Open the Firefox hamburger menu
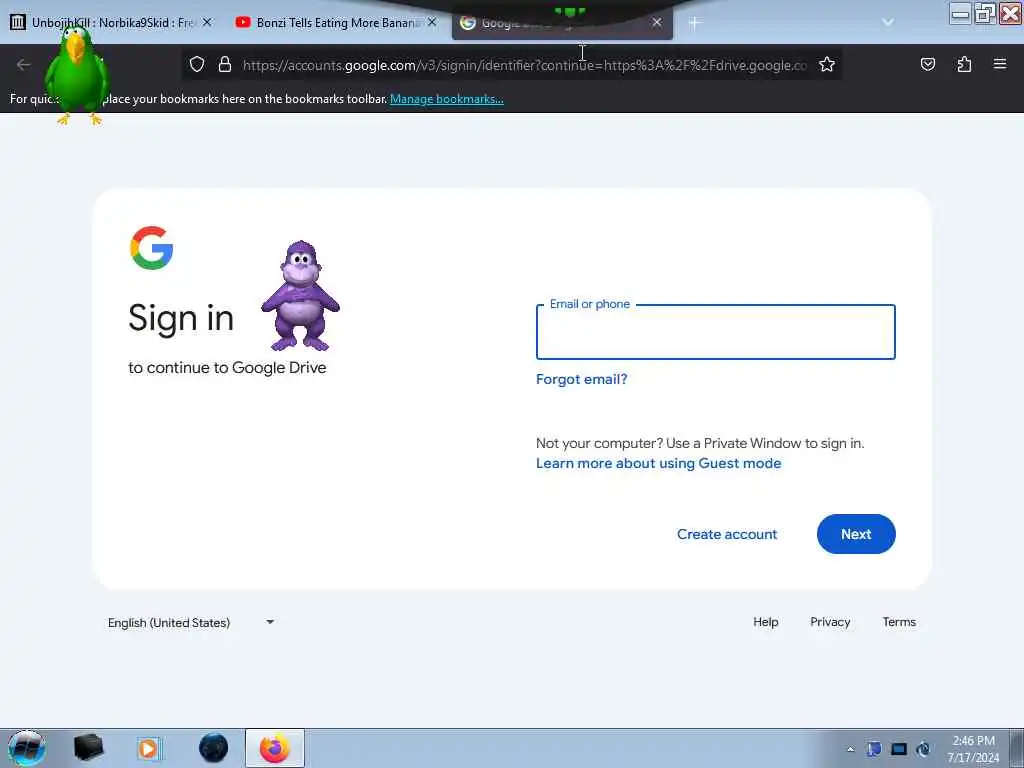 pyautogui.click(x=999, y=65)
